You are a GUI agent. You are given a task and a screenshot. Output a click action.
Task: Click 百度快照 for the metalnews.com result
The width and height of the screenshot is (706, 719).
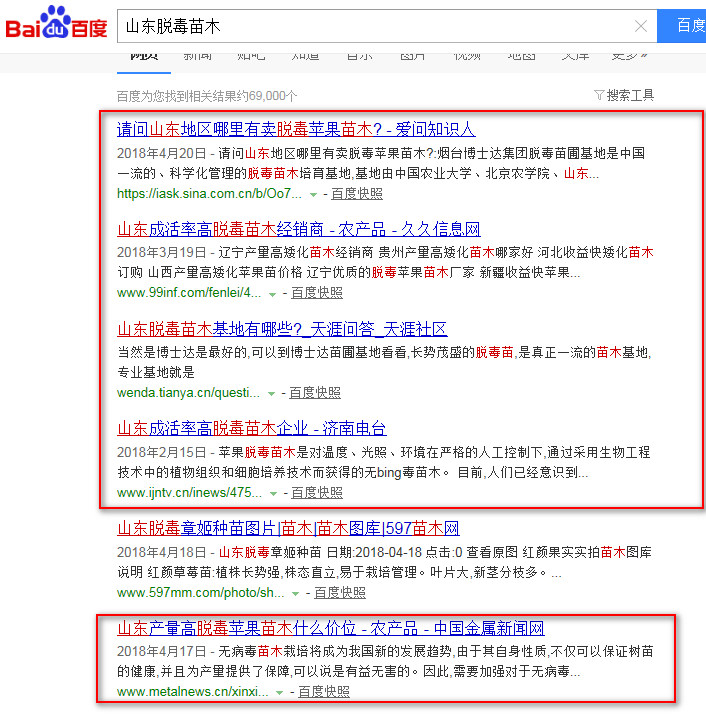point(323,691)
